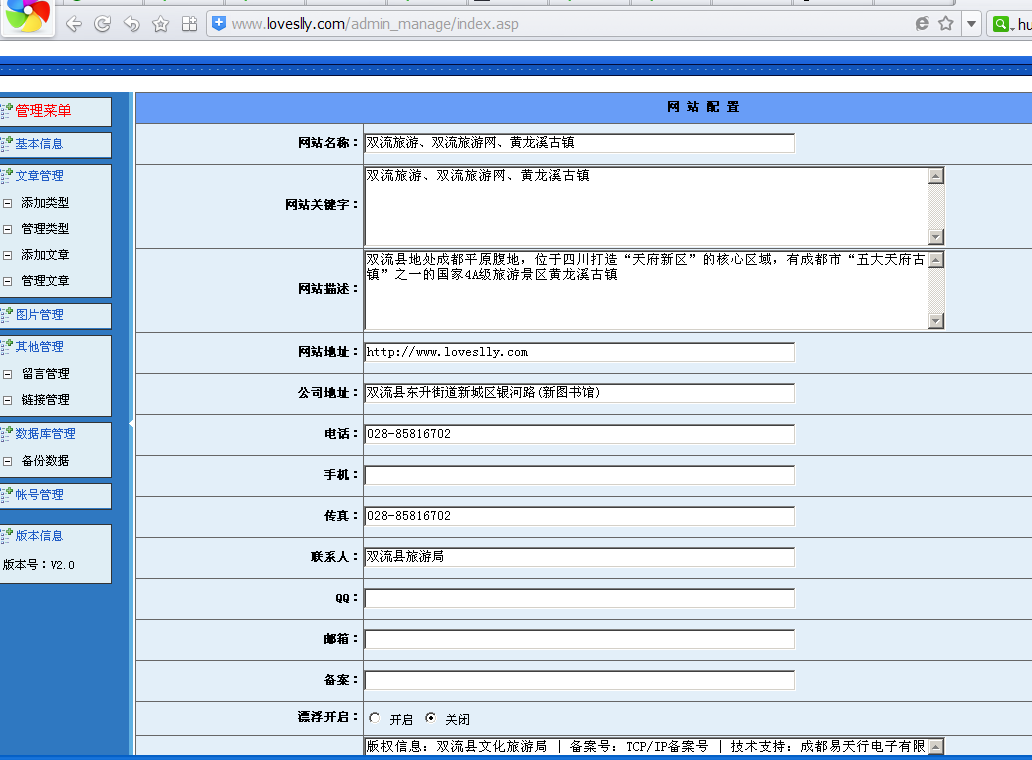1032x760 pixels.
Task: Open favorites star icon in toolbar
Action: click(161, 24)
